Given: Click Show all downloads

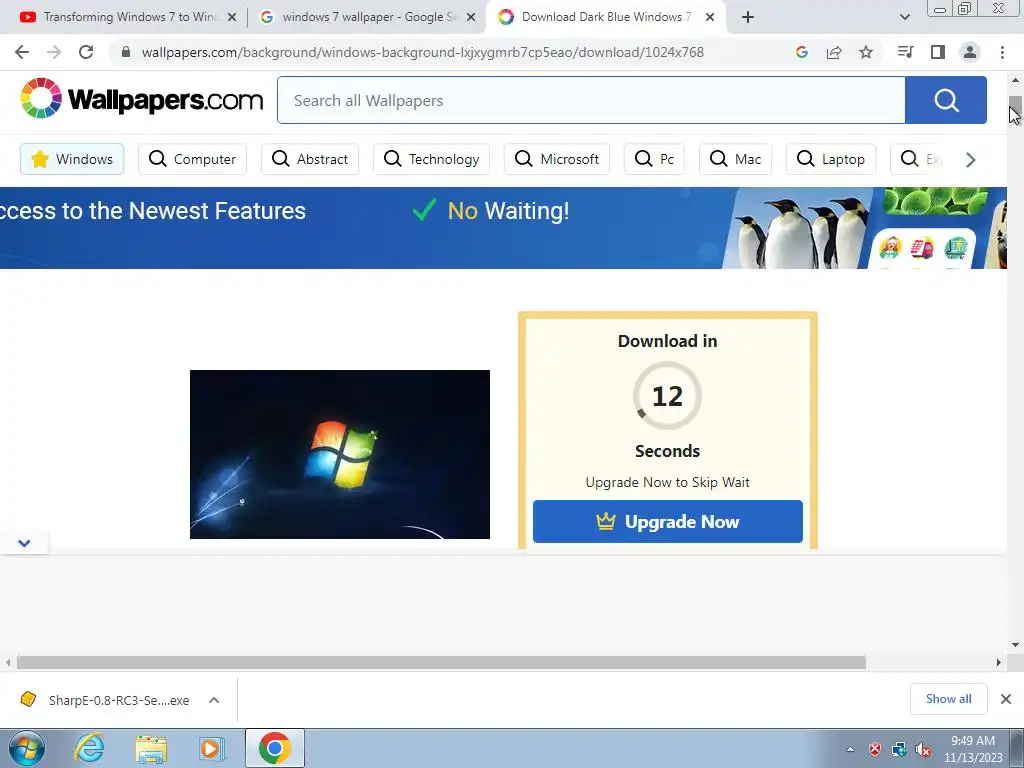Looking at the screenshot, I should tap(948, 699).
